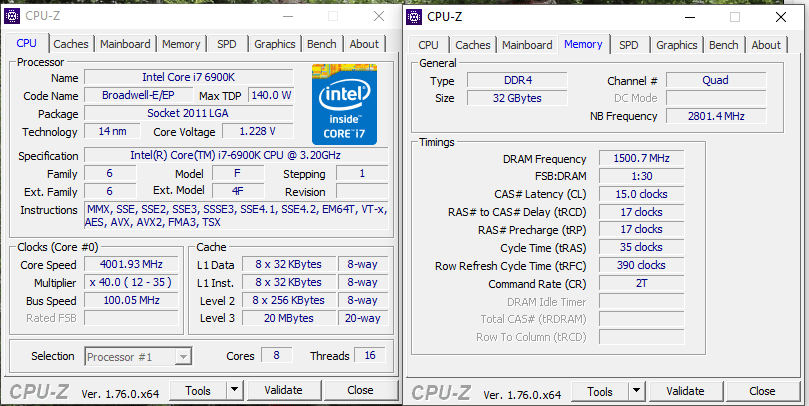Click Validate in the left CPU window
This screenshot has height=406, width=809.
[x=283, y=391]
